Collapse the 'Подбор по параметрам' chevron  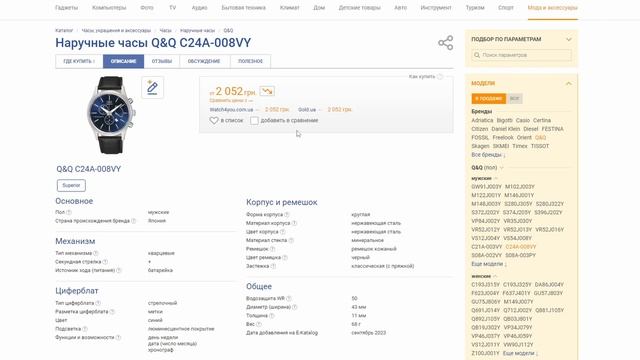point(569,40)
